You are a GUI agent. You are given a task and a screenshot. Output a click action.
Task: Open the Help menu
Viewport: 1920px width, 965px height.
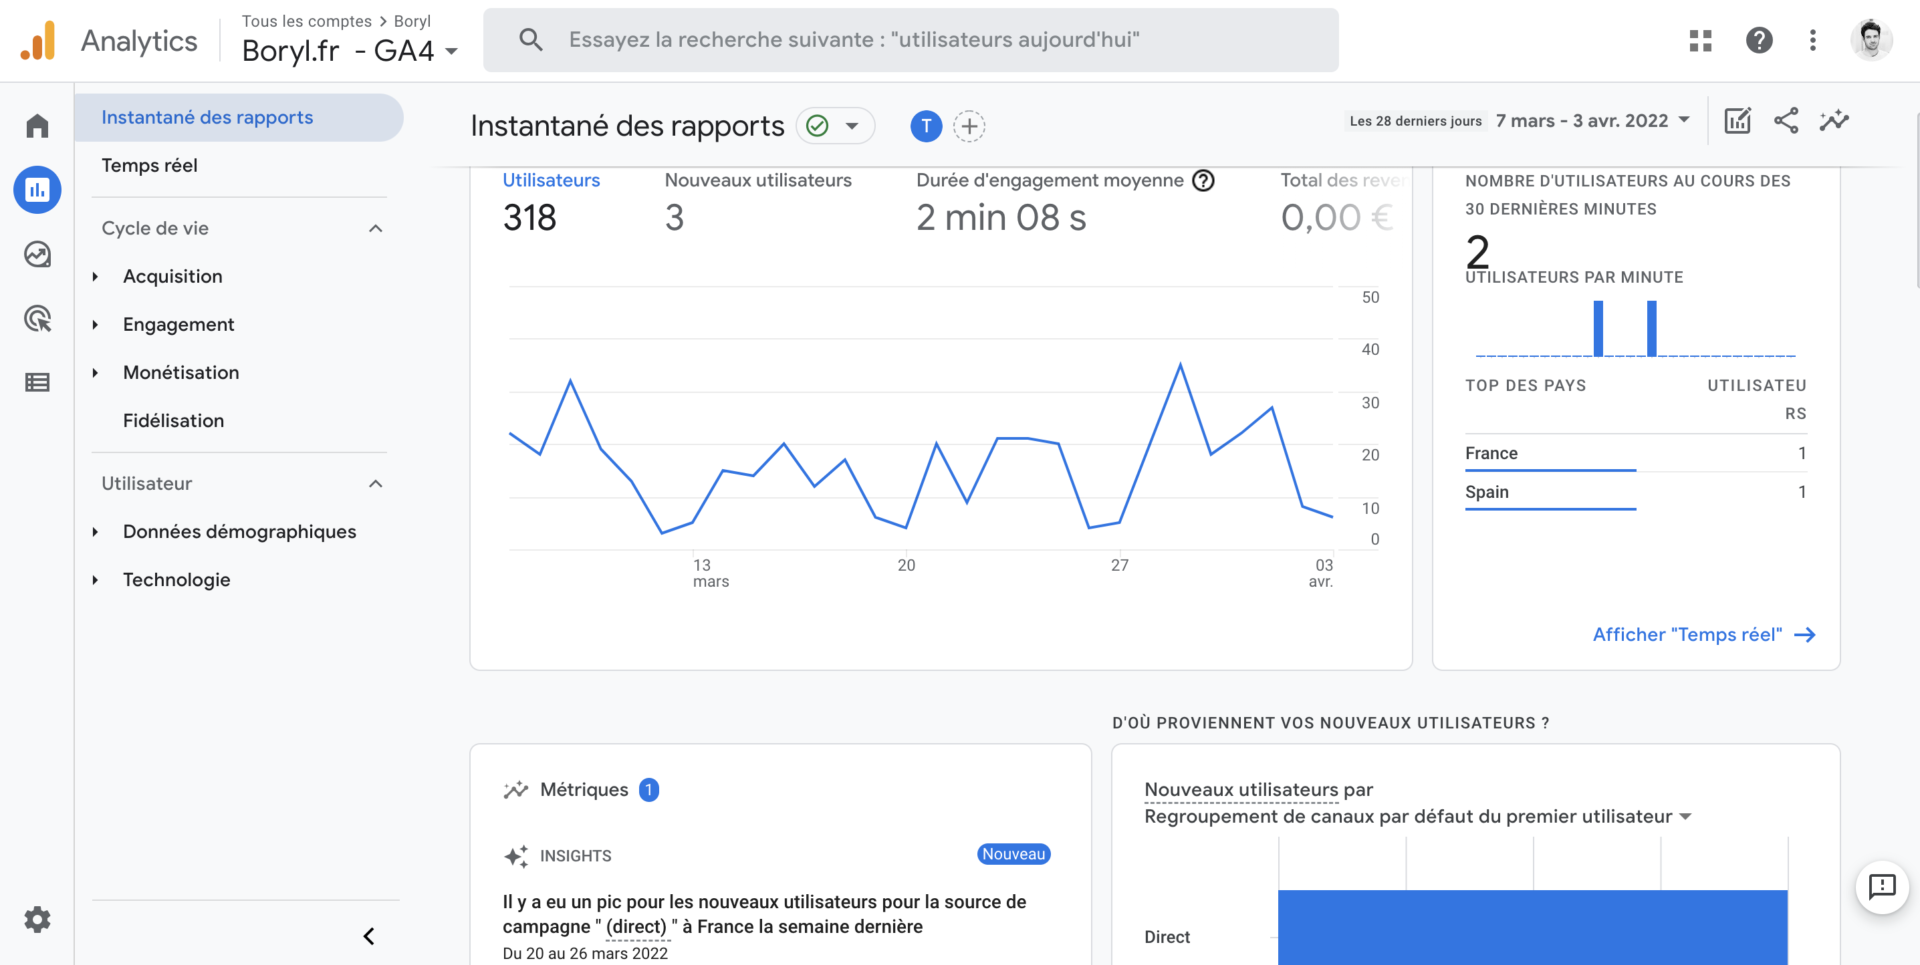pos(1759,40)
